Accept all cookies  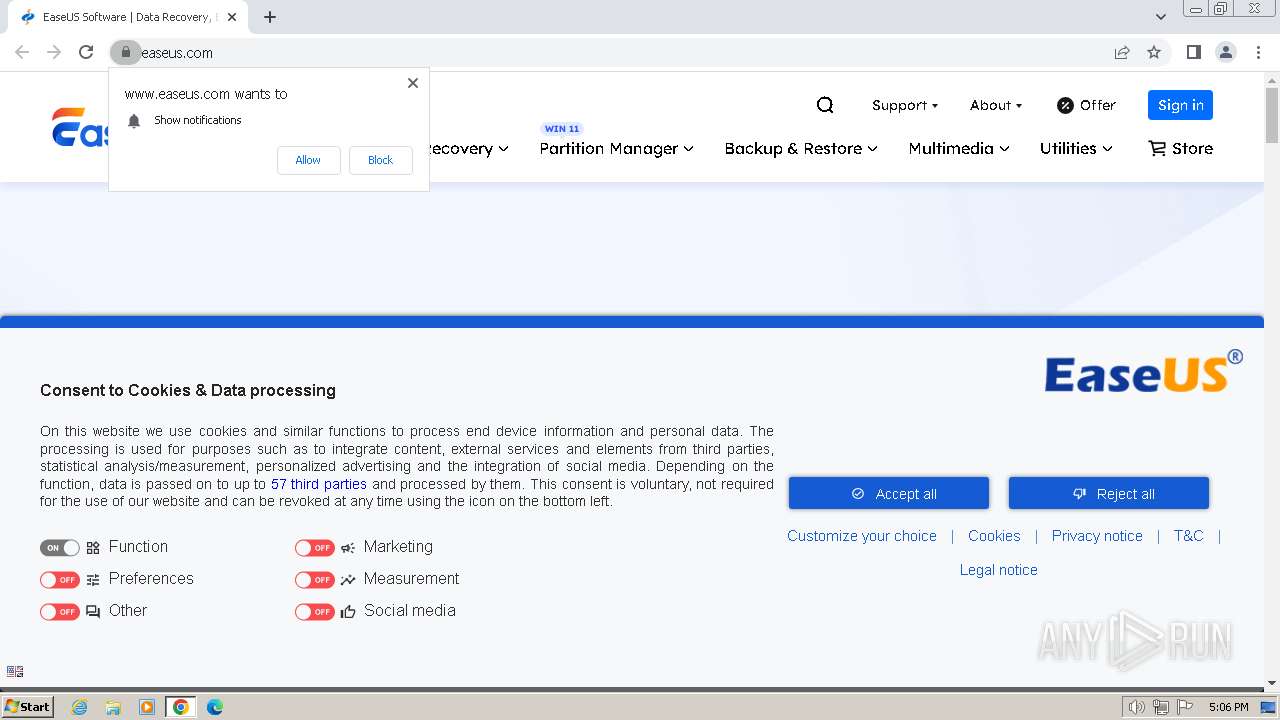click(x=889, y=493)
